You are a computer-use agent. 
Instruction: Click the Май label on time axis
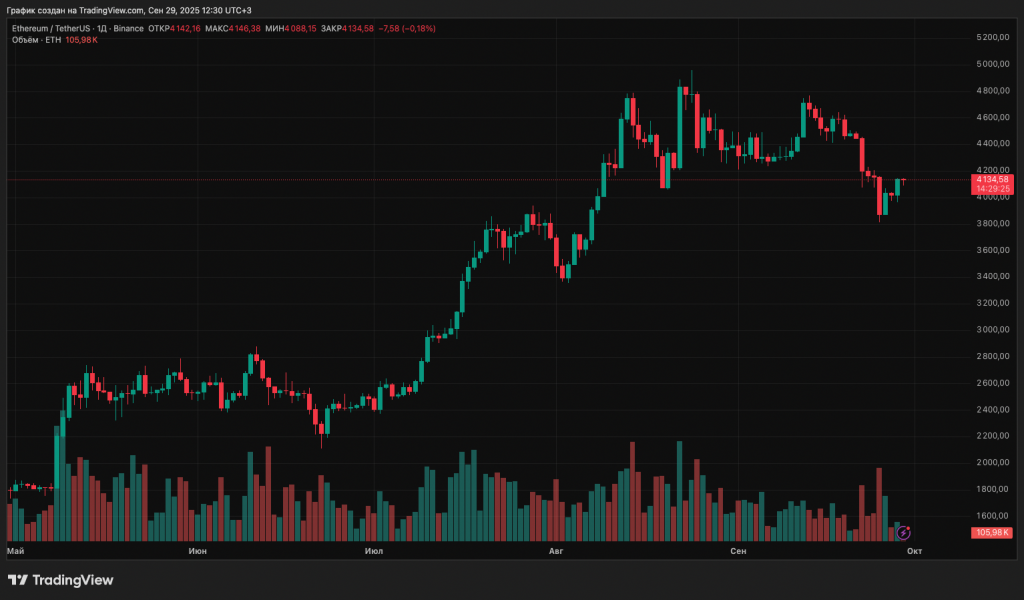(15, 551)
